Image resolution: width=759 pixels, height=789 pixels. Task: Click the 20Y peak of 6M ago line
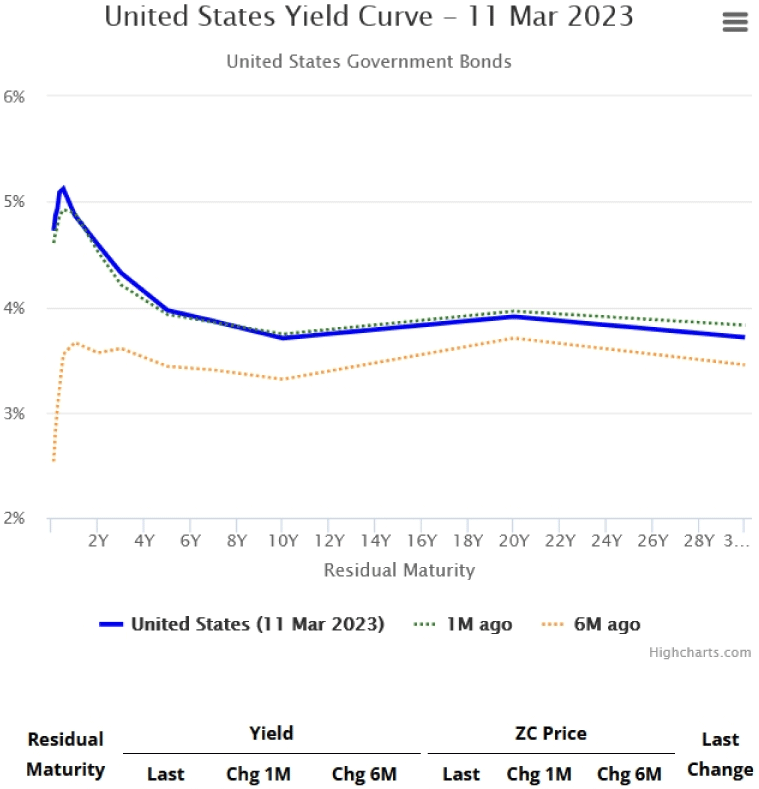click(x=513, y=338)
